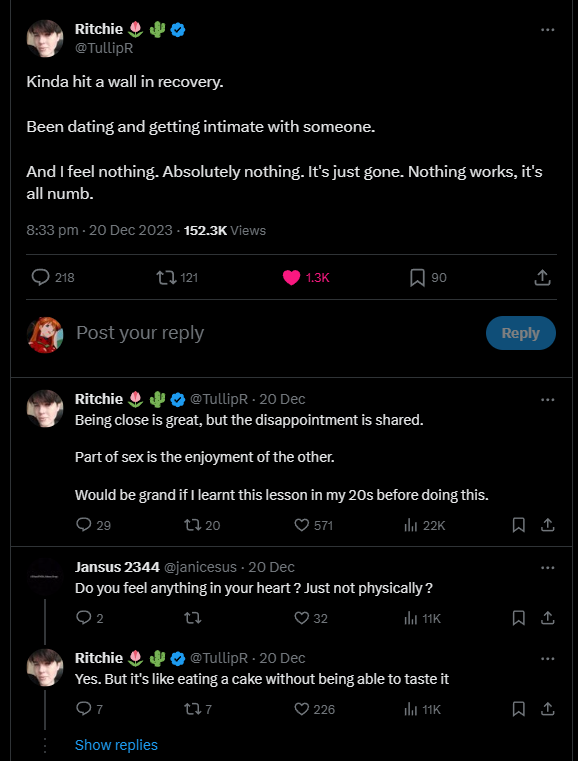Click the blue Reply button

pos(520,333)
